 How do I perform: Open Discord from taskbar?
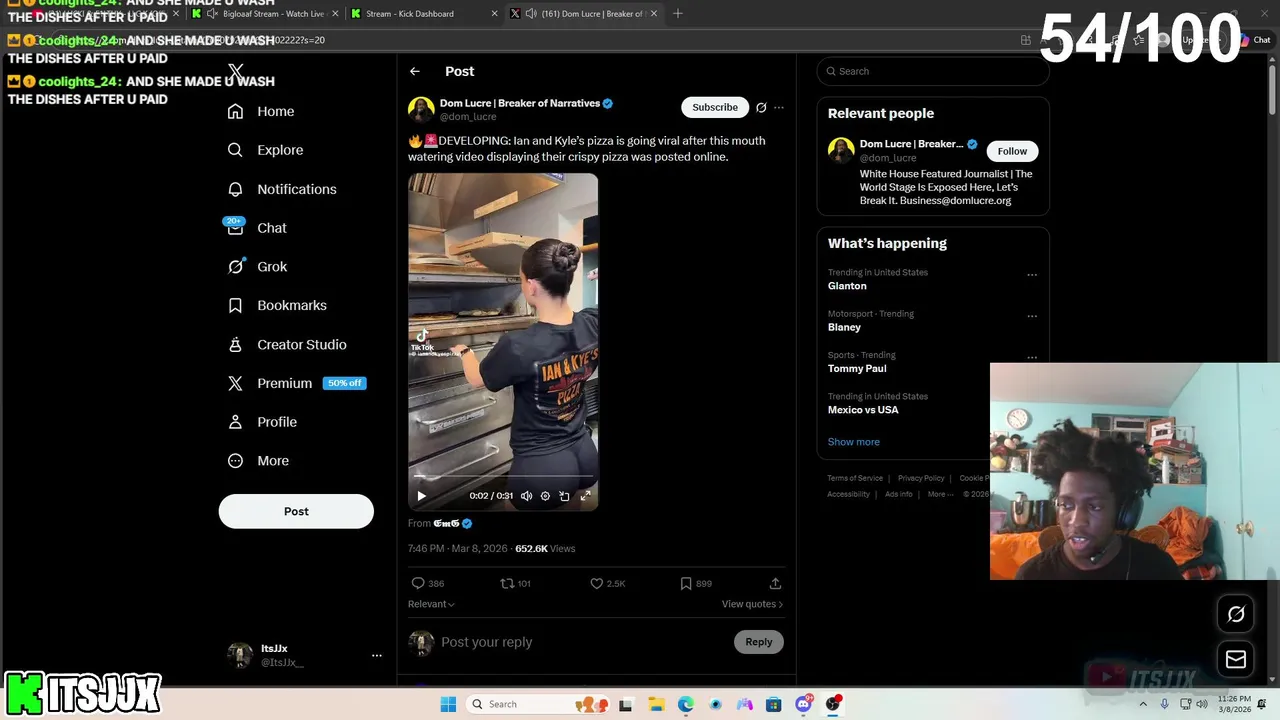803,704
